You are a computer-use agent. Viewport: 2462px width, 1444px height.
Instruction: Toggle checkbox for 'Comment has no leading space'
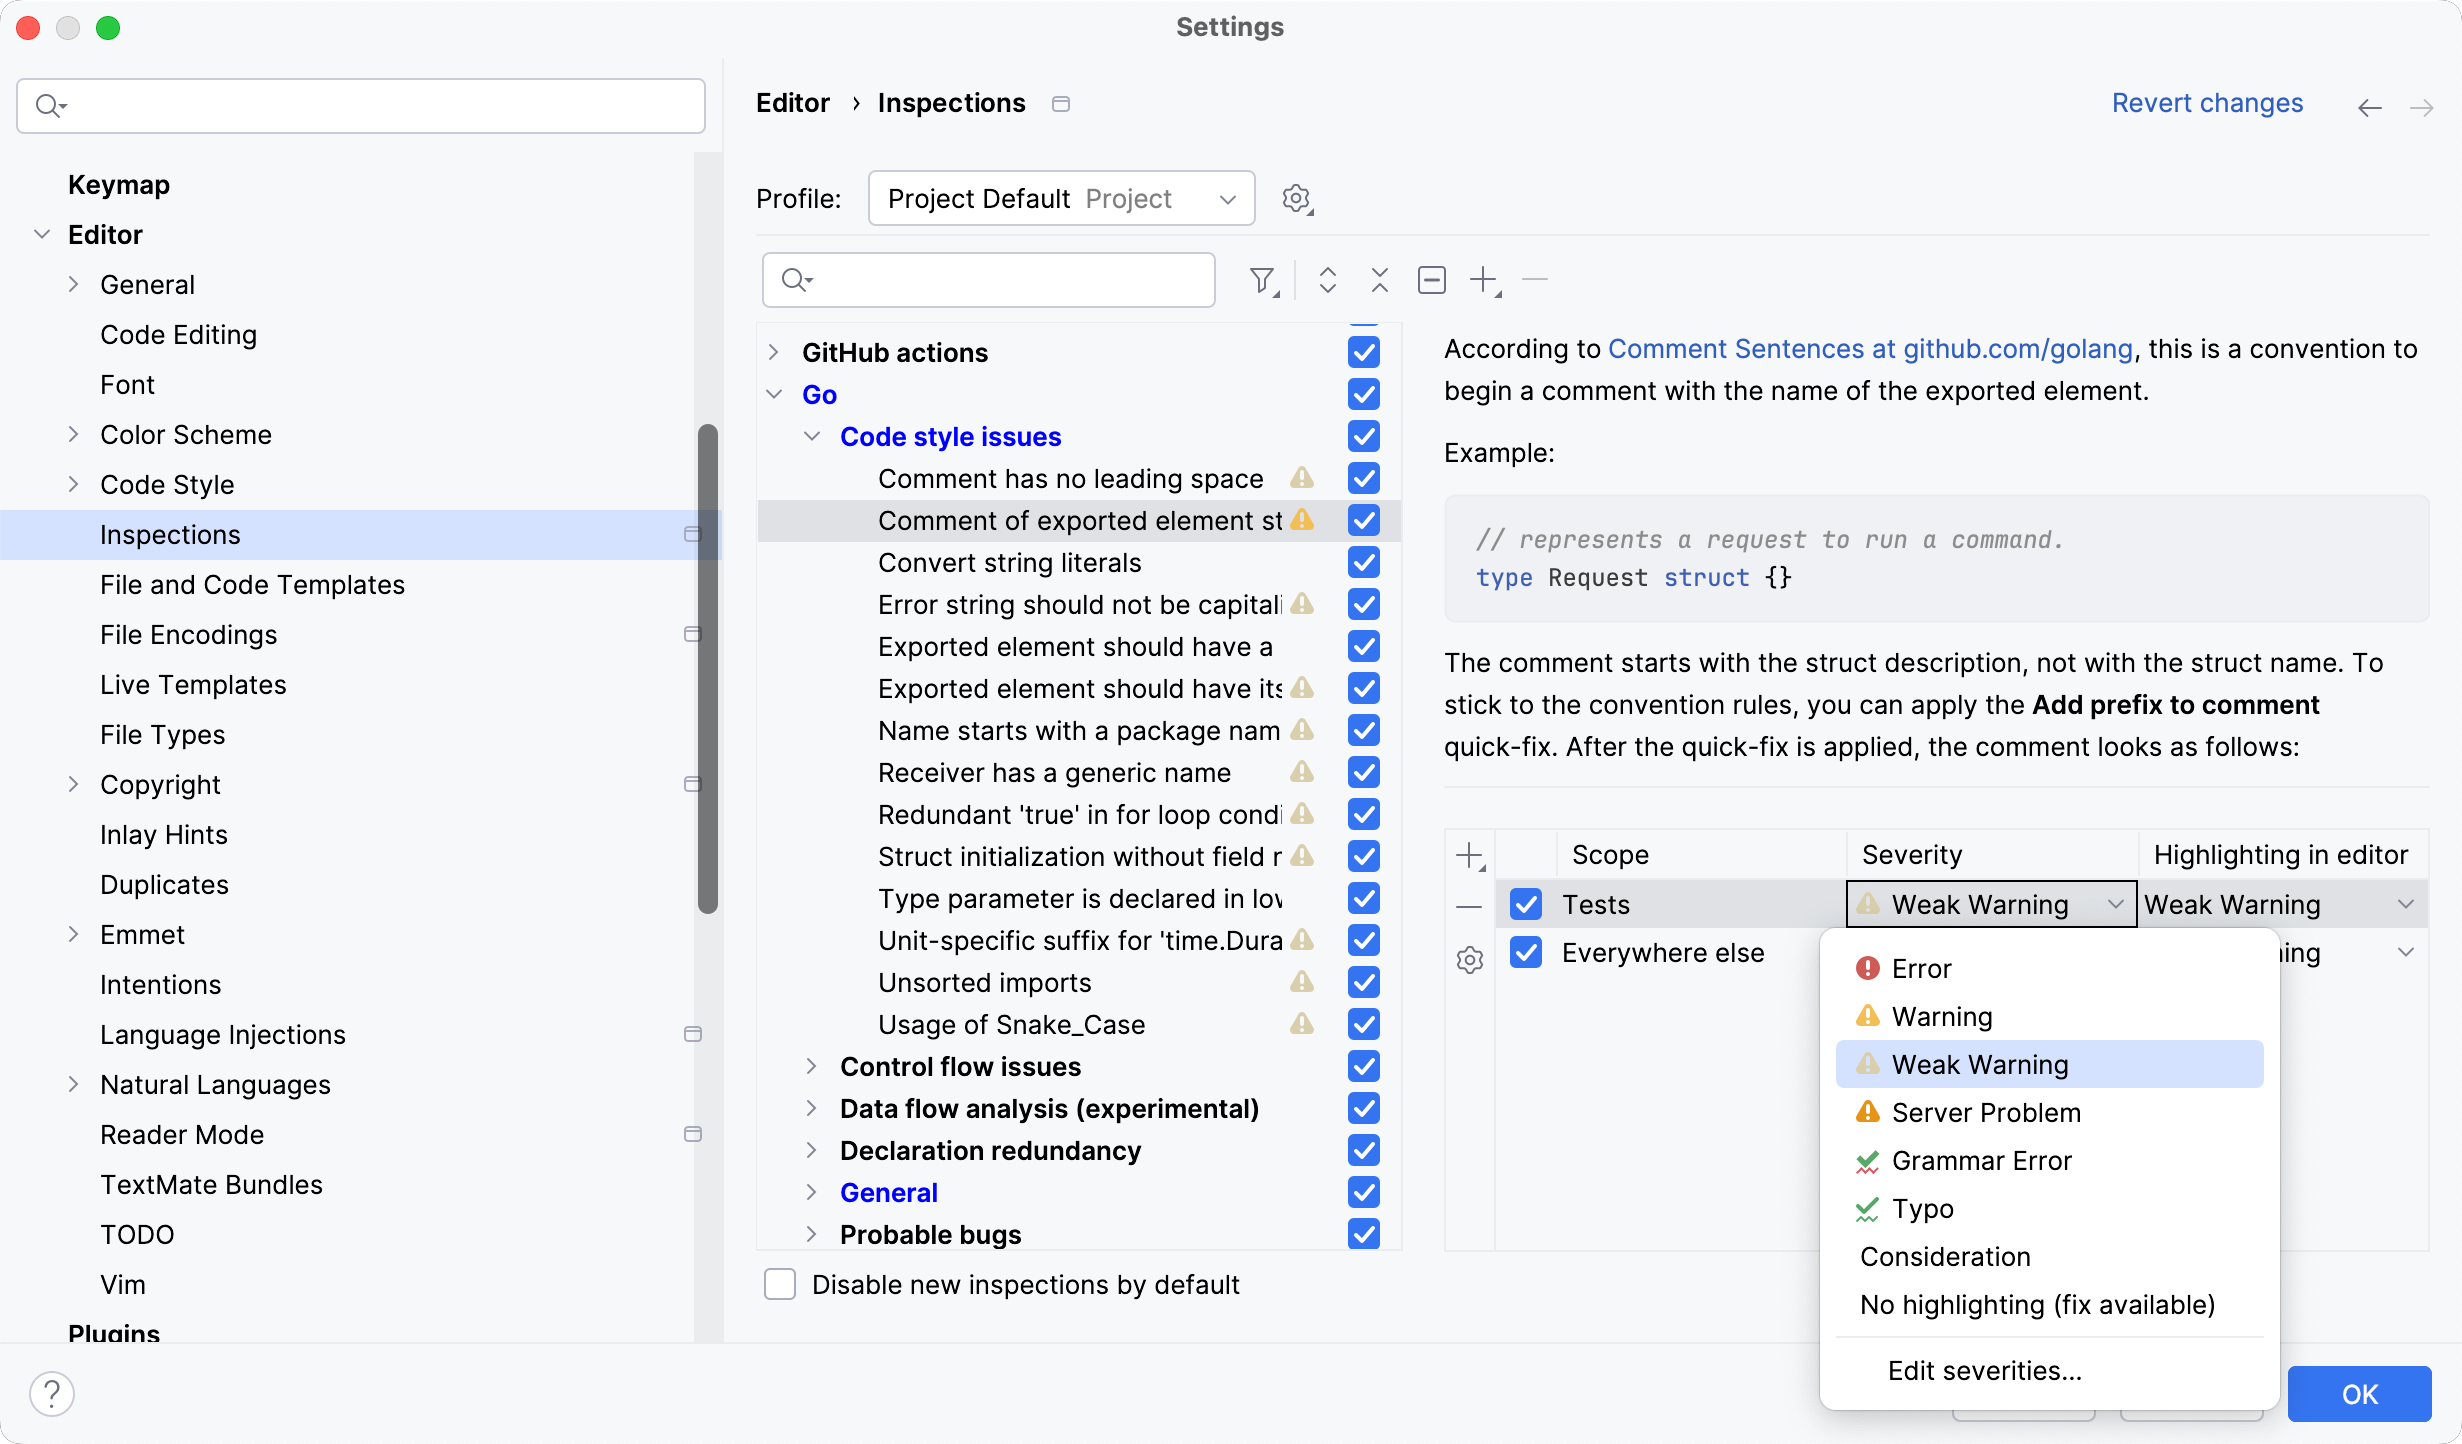(x=1364, y=478)
